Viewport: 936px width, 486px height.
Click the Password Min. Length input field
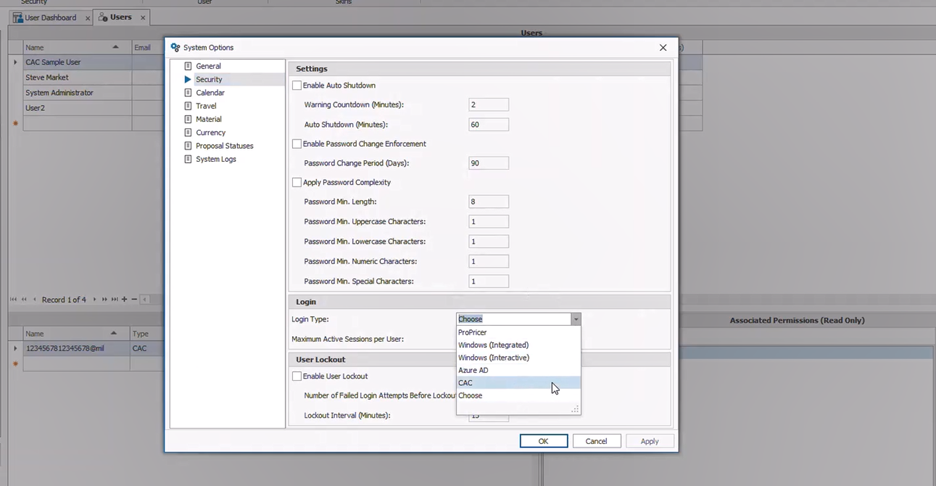pyautogui.click(x=488, y=202)
